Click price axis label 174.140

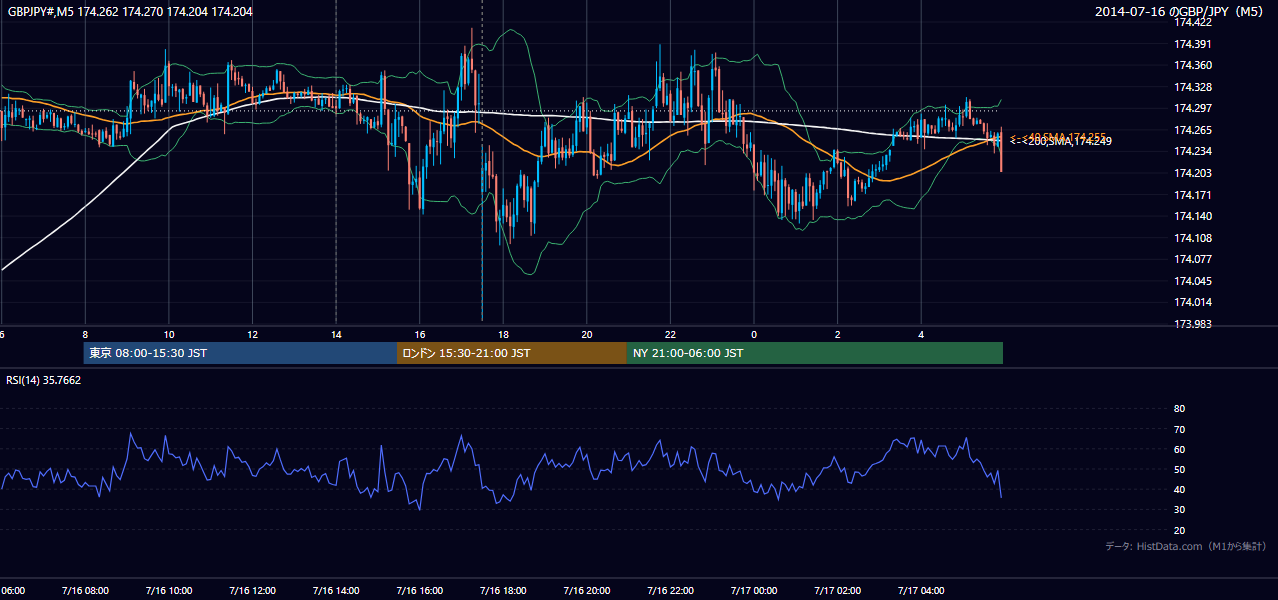click(x=1195, y=216)
